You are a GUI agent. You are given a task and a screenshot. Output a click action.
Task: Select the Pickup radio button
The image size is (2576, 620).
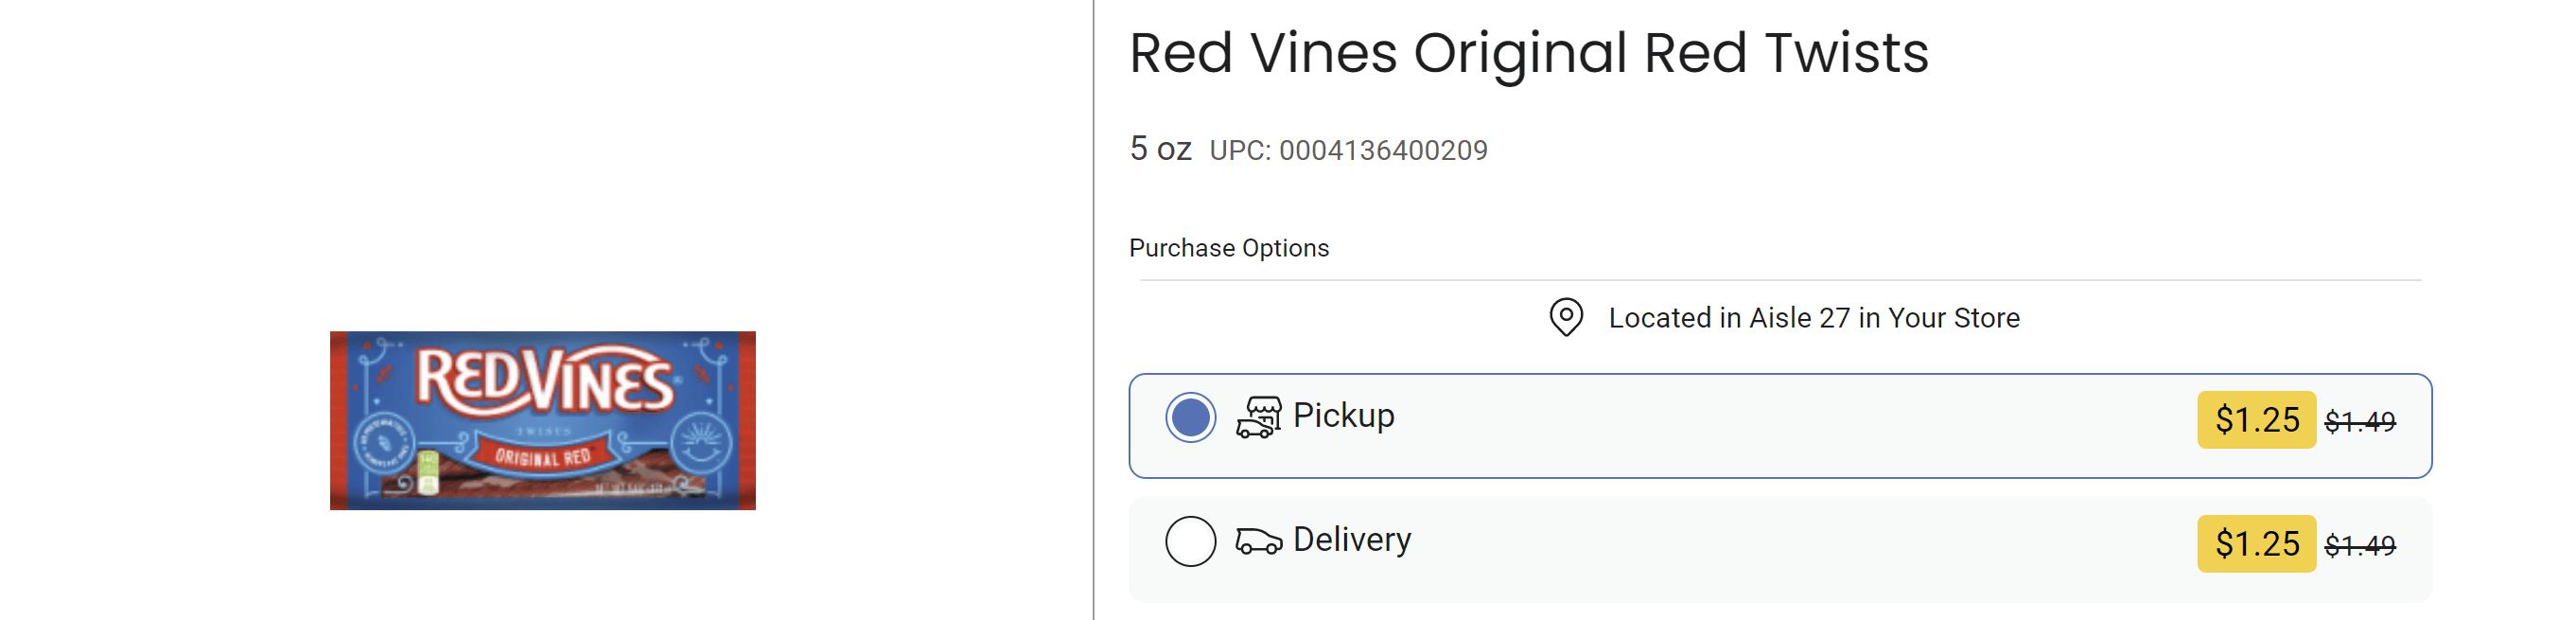coord(1190,417)
